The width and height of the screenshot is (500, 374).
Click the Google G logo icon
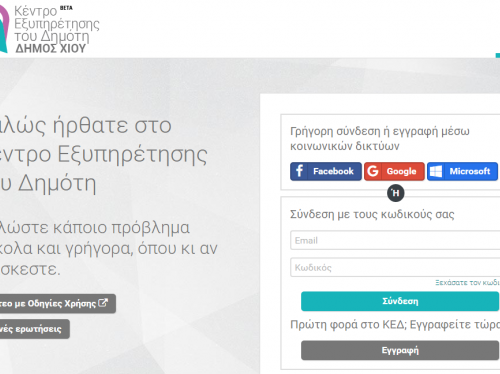pyautogui.click(x=373, y=171)
